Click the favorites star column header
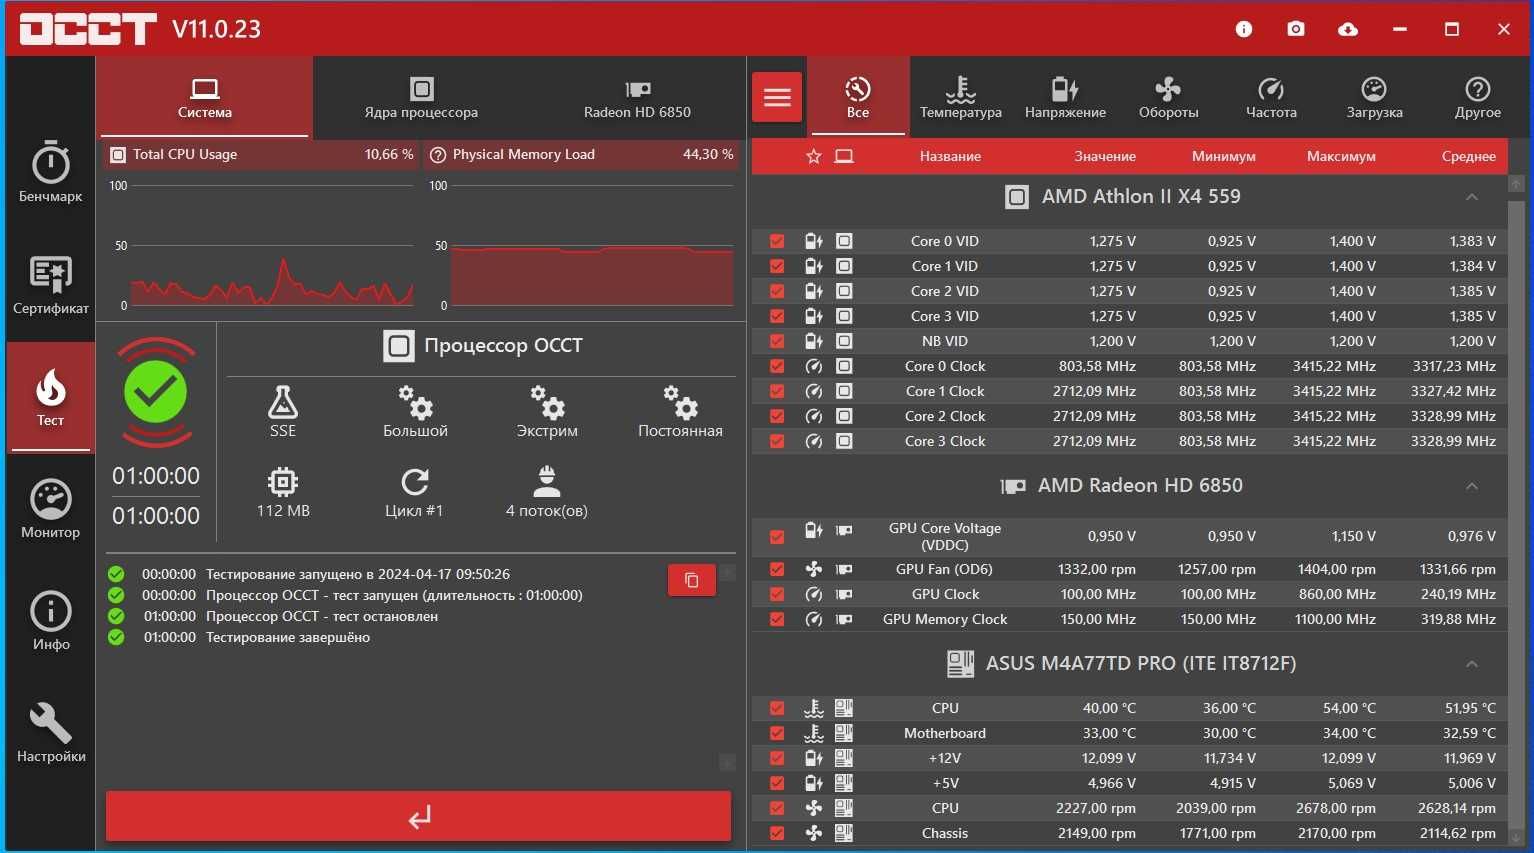The image size is (1534, 853). pos(814,156)
